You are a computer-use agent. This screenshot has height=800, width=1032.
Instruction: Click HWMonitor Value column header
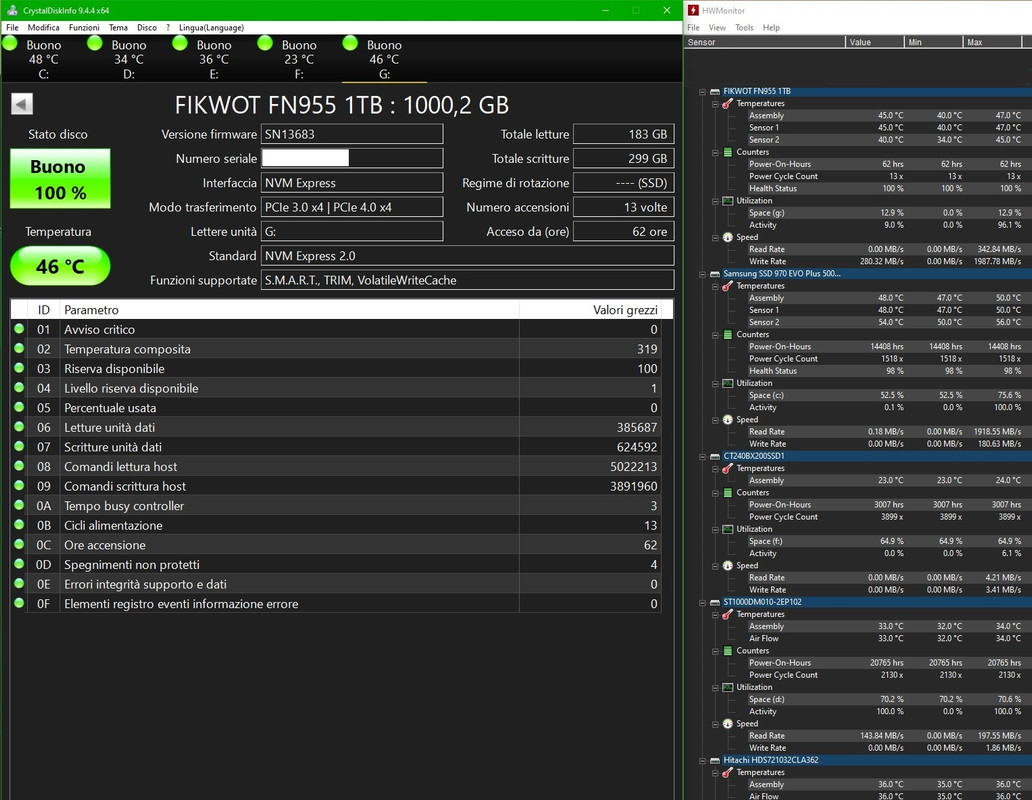(875, 42)
